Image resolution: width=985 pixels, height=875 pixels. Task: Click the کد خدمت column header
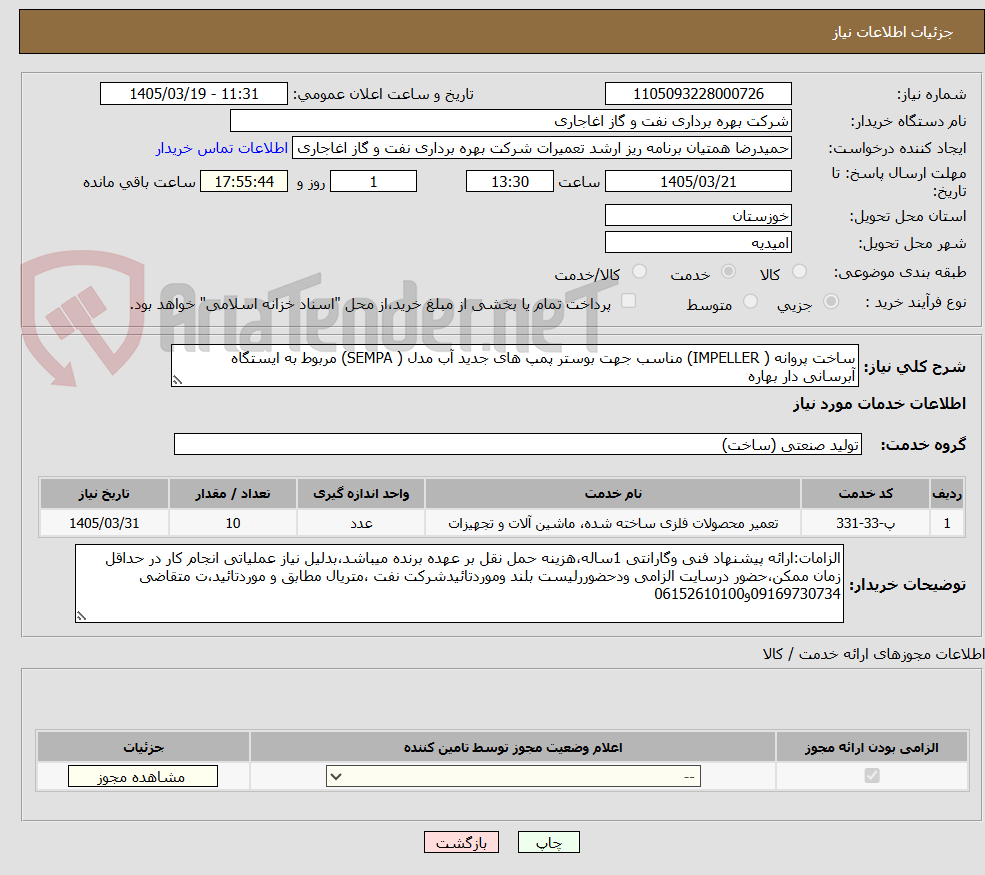[865, 494]
